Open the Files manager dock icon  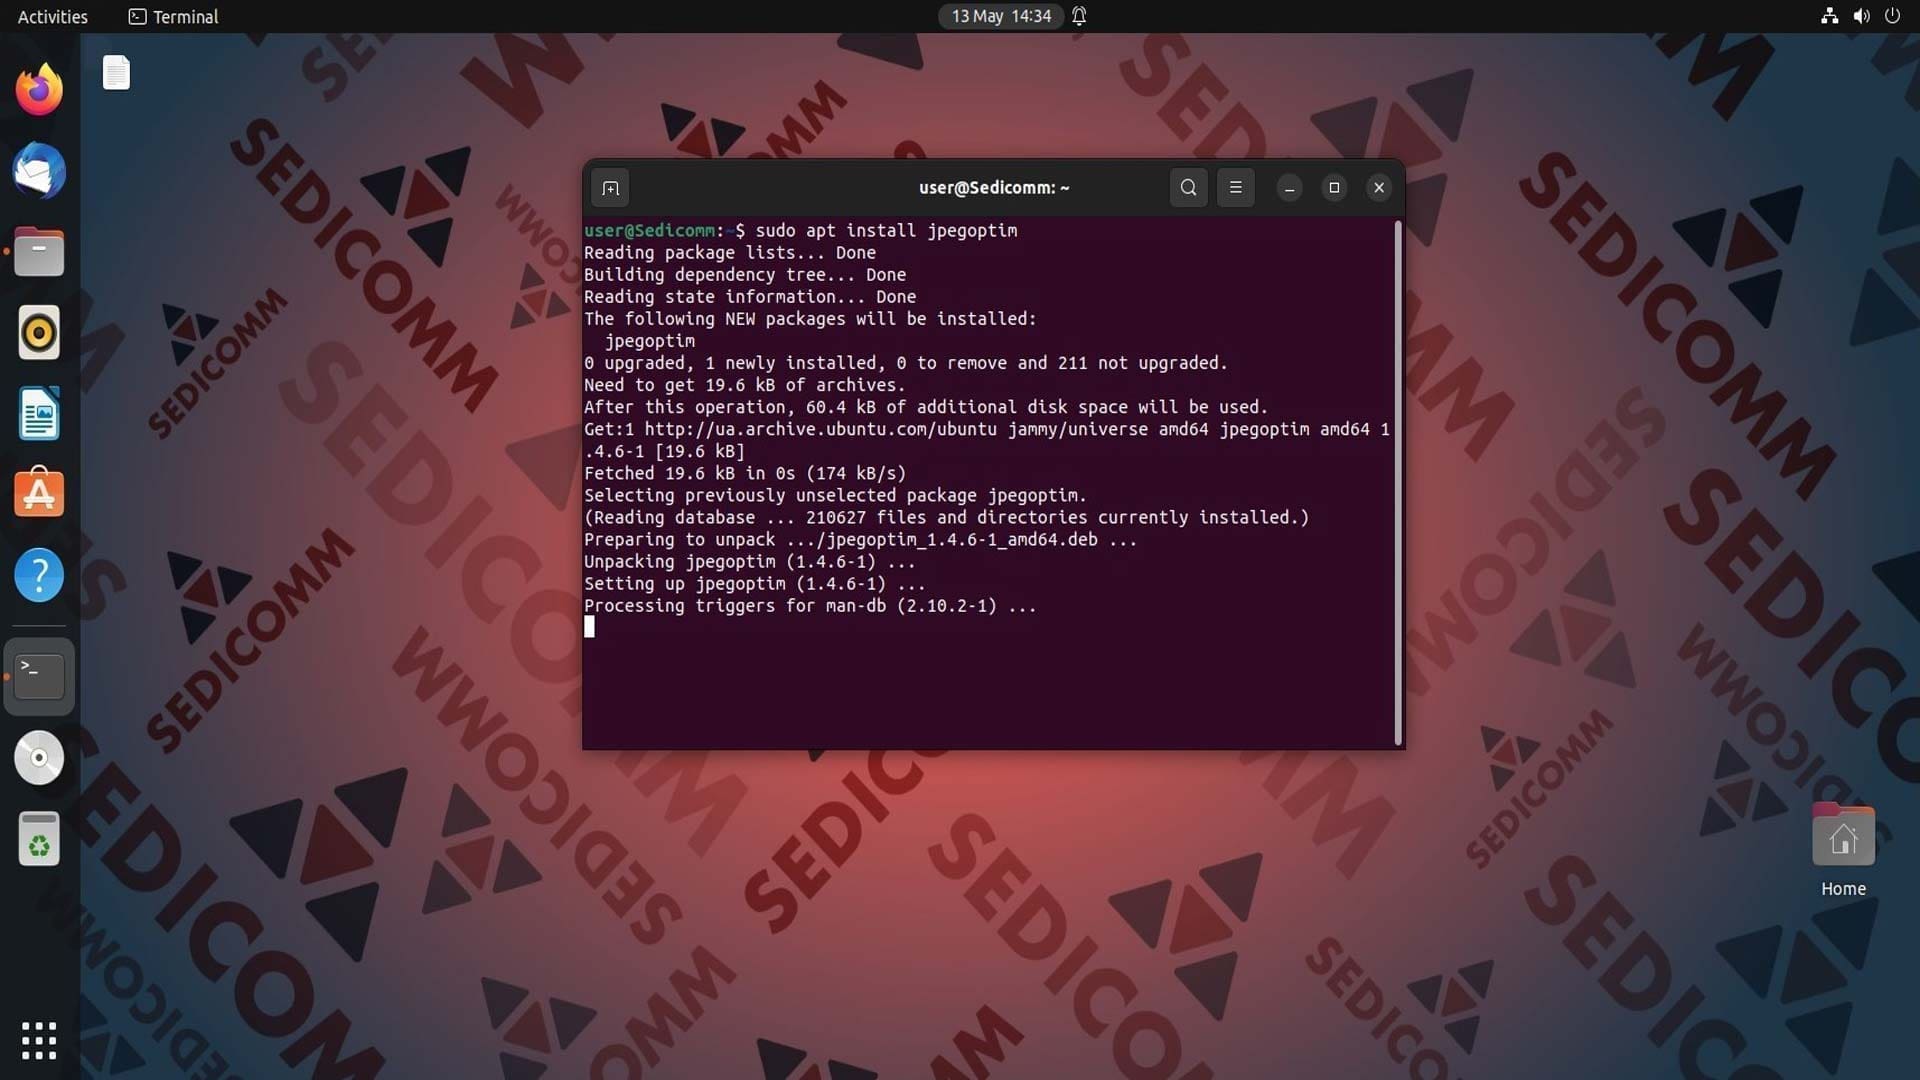[39, 252]
